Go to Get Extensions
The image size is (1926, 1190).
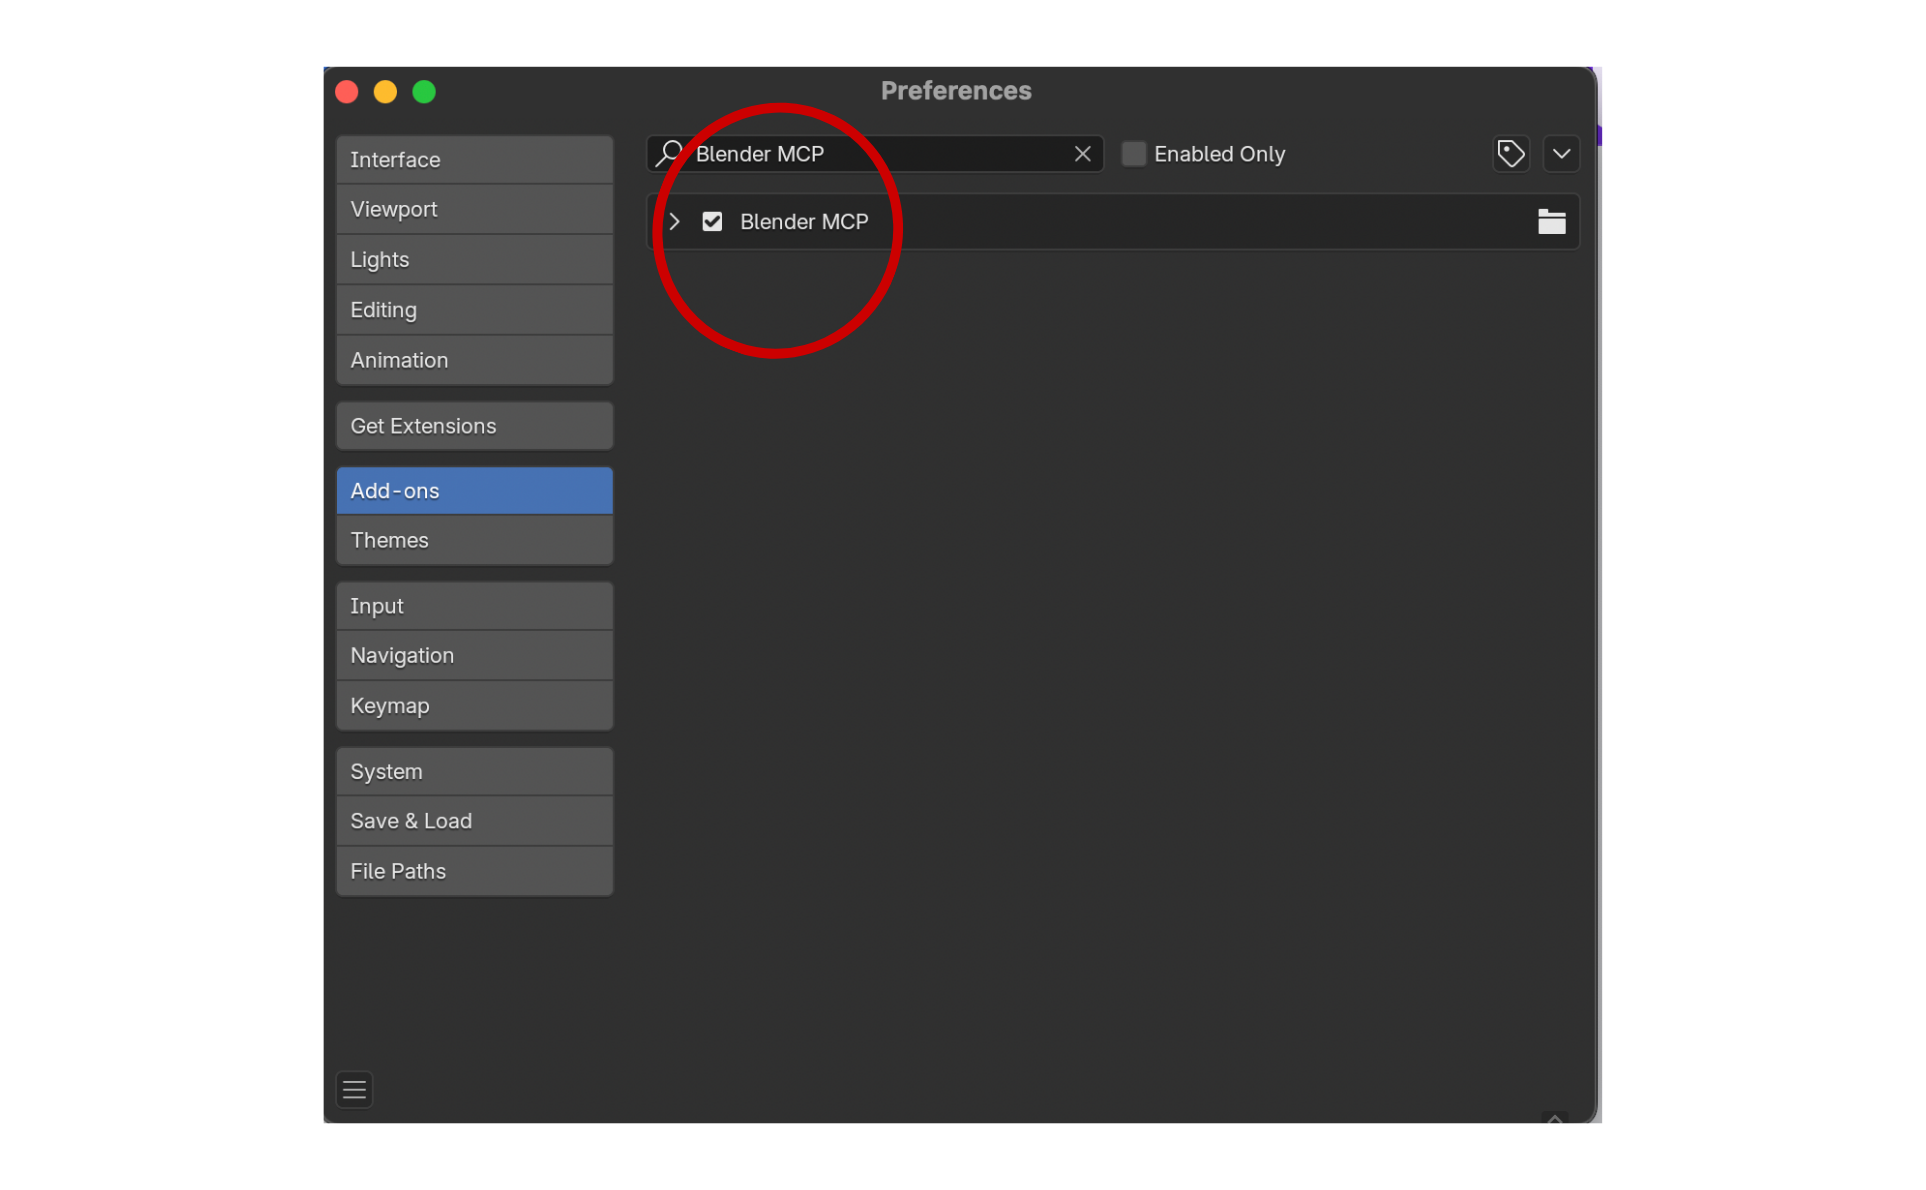(474, 426)
